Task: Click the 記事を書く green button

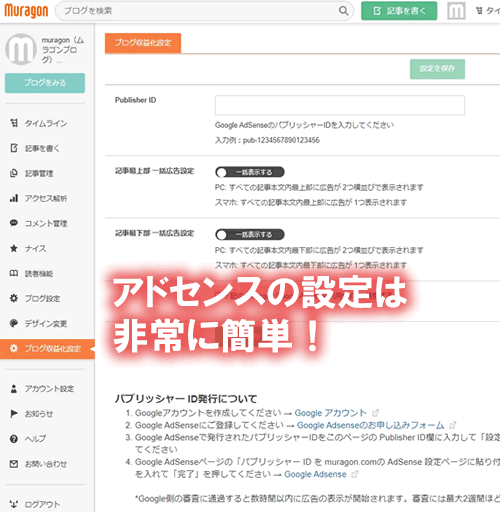Action: tap(399, 11)
